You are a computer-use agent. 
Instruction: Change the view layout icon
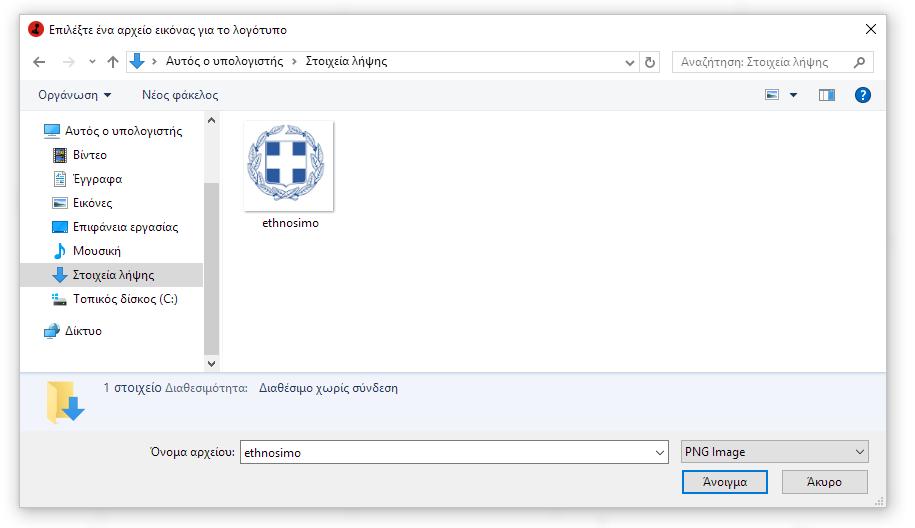[772, 95]
